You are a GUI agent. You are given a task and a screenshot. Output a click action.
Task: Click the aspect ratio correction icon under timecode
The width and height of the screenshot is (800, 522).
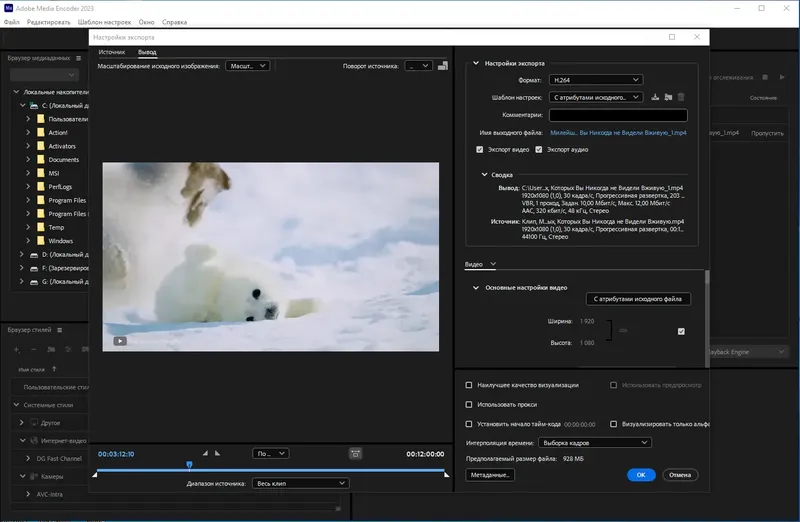(355, 453)
